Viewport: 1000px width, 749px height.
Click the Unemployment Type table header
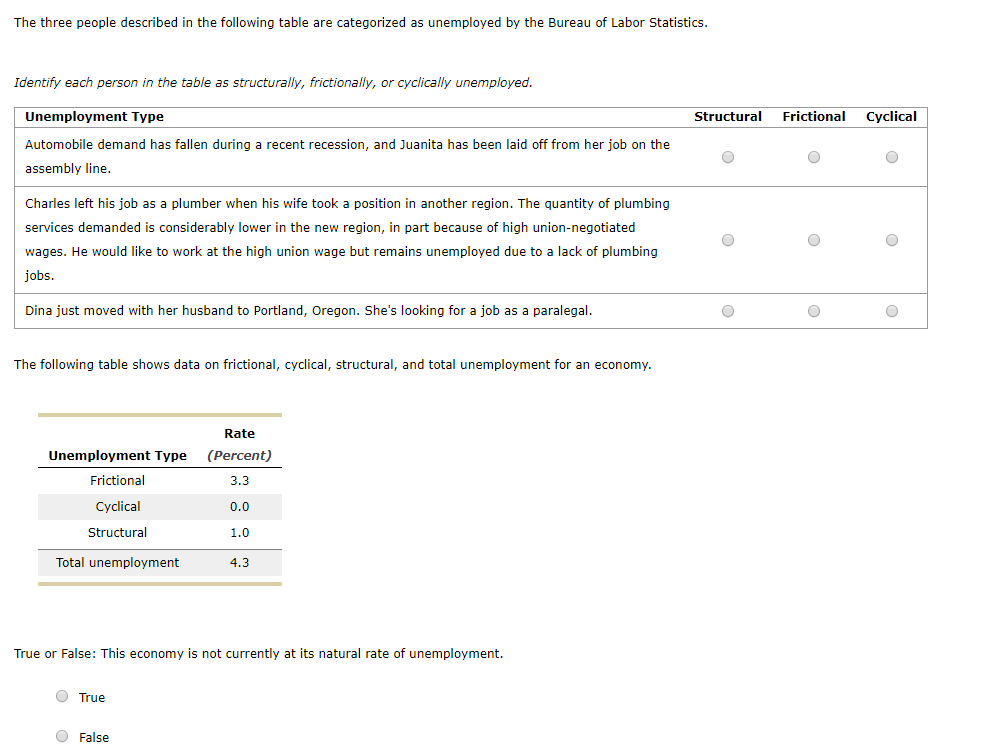[92, 116]
